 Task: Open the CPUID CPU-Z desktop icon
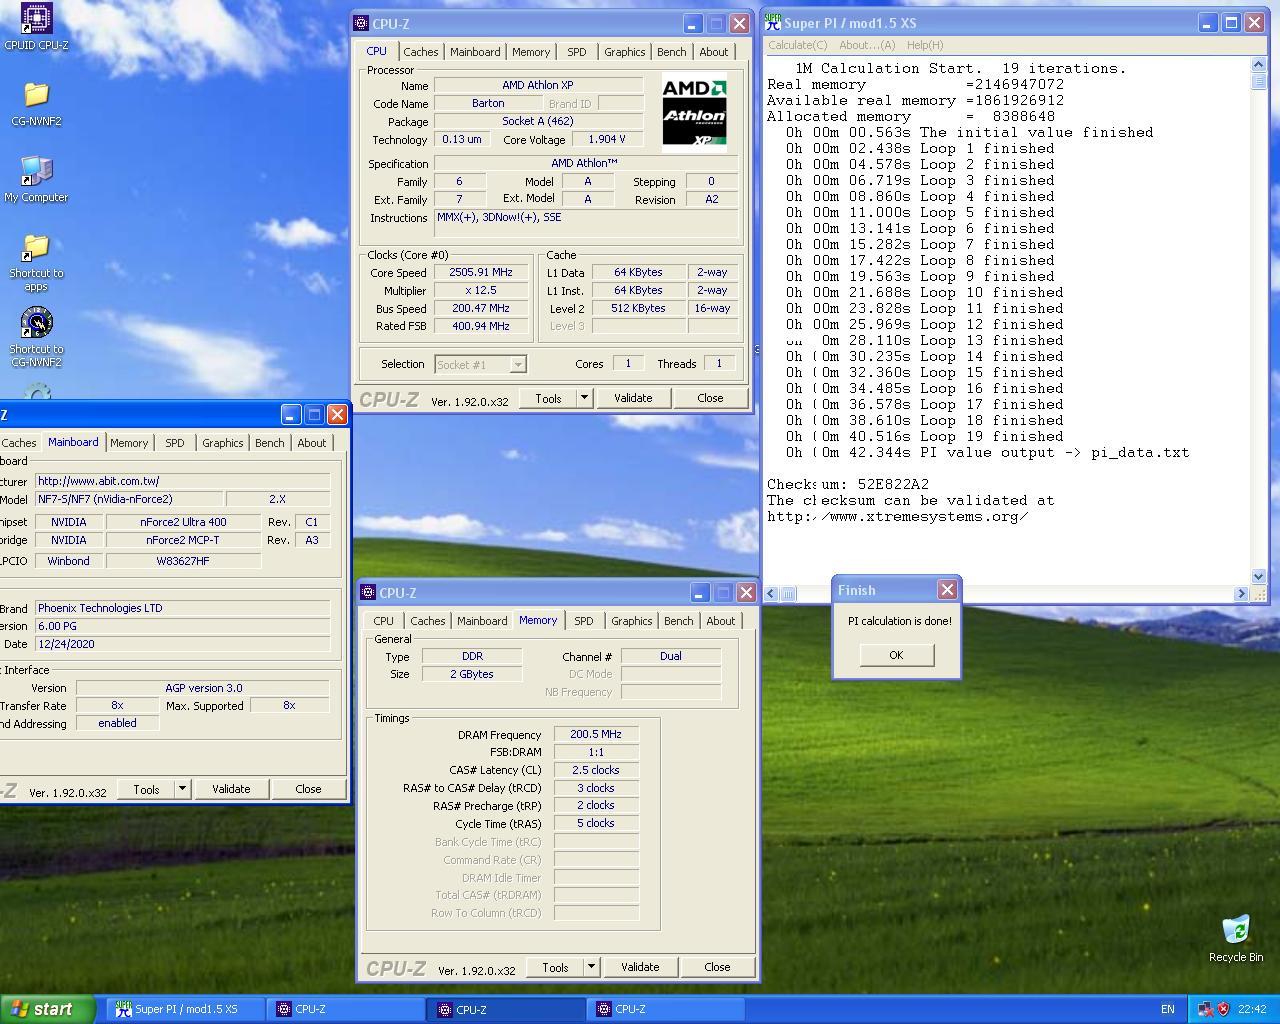point(36,25)
